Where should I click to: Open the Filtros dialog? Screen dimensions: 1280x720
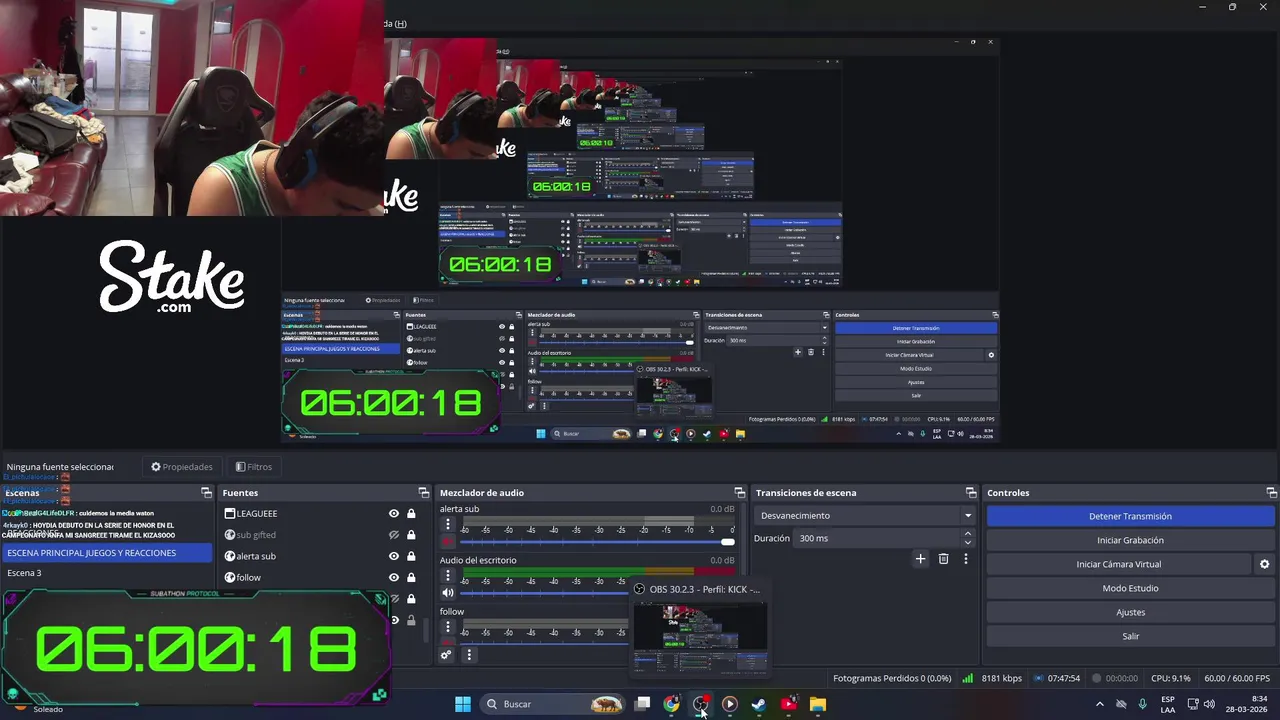(254, 467)
